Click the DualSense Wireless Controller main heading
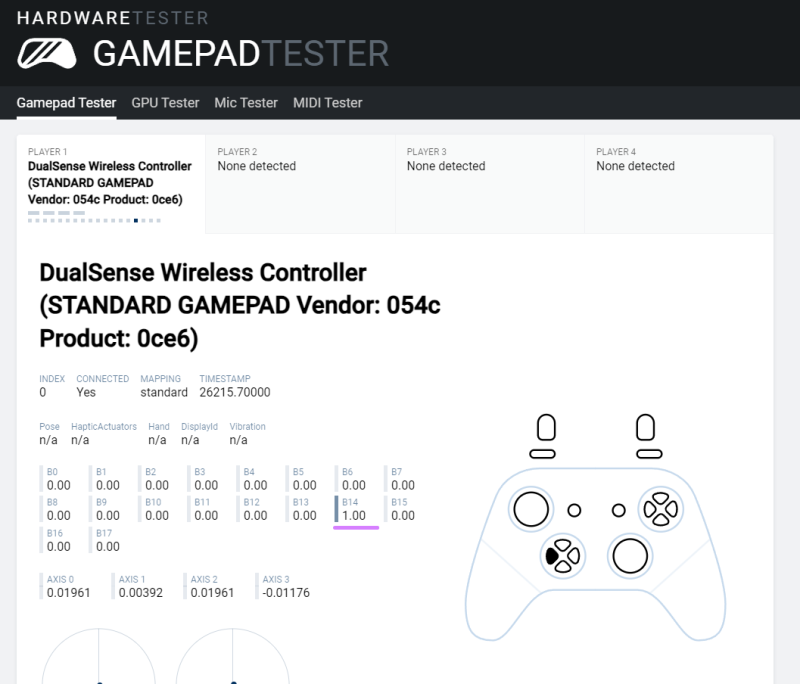800x684 pixels. [x=240, y=306]
